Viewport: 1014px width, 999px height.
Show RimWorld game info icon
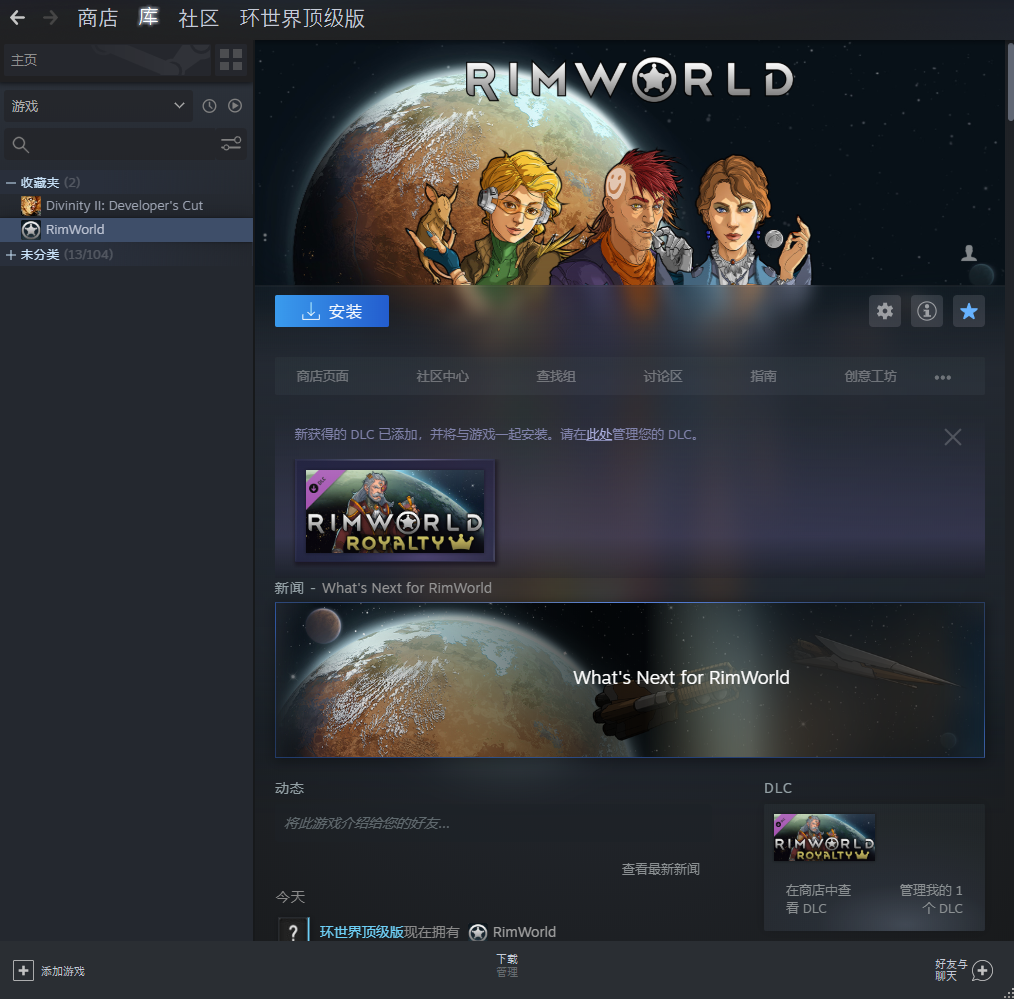click(927, 311)
